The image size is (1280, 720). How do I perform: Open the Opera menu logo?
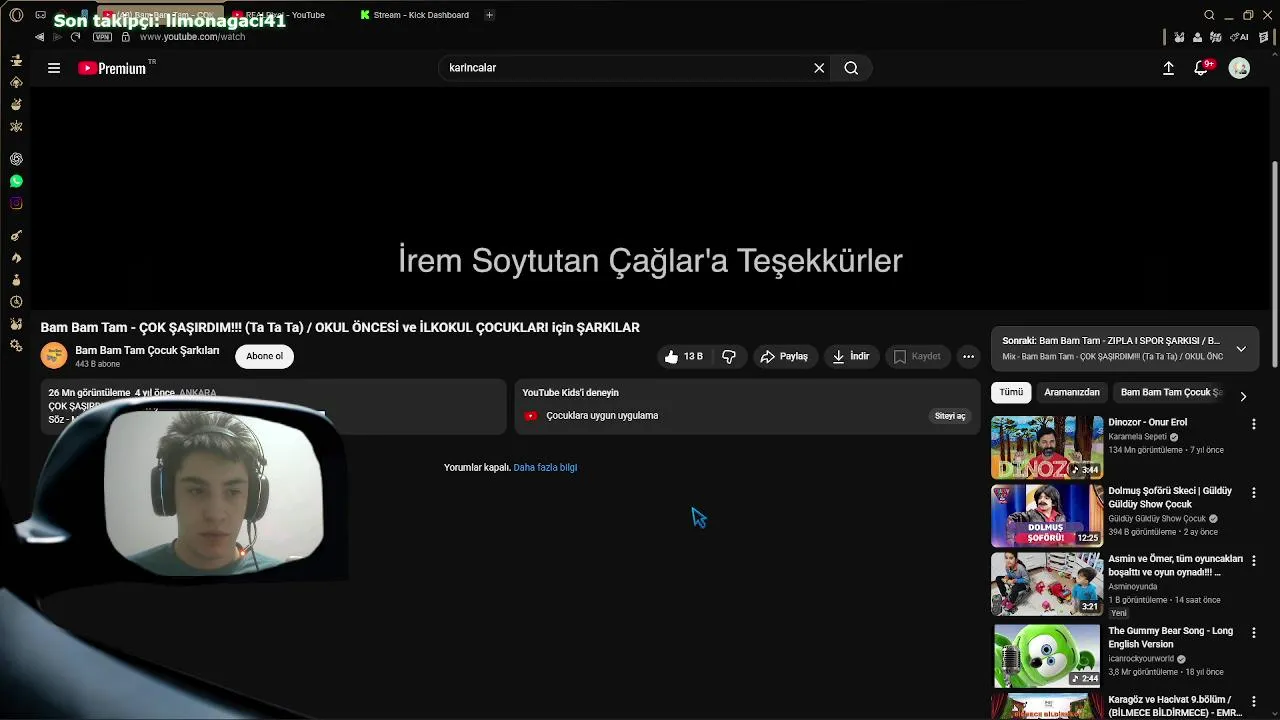[x=16, y=15]
